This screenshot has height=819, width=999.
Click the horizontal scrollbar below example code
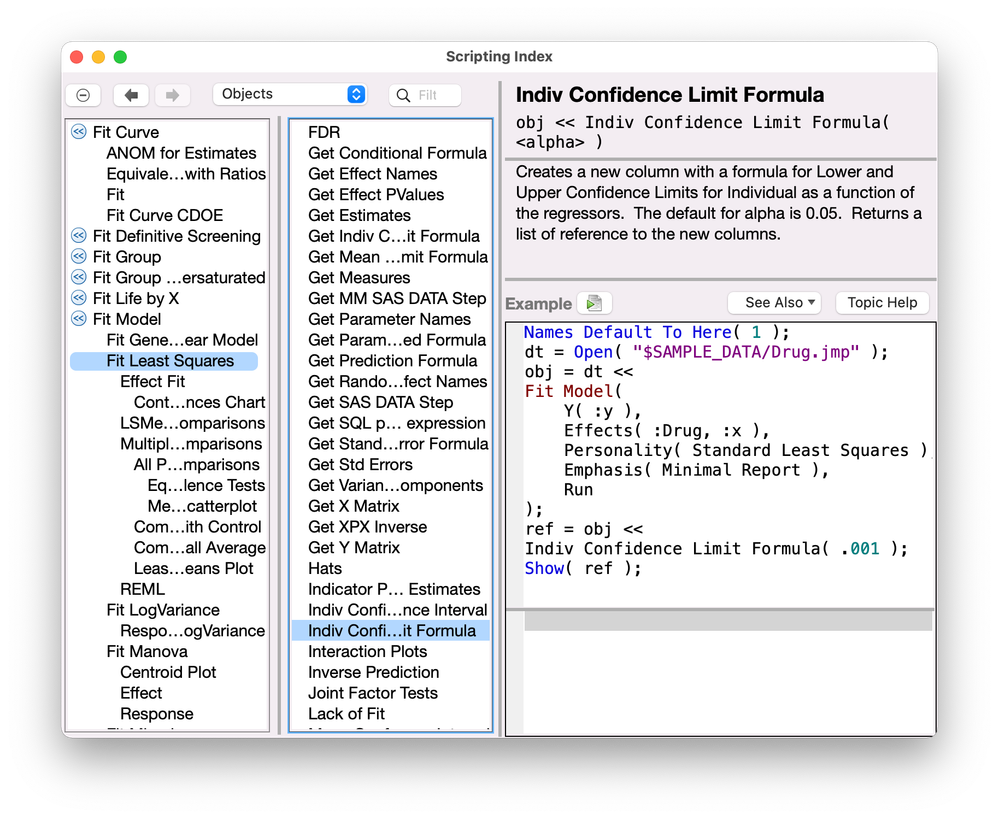point(727,621)
